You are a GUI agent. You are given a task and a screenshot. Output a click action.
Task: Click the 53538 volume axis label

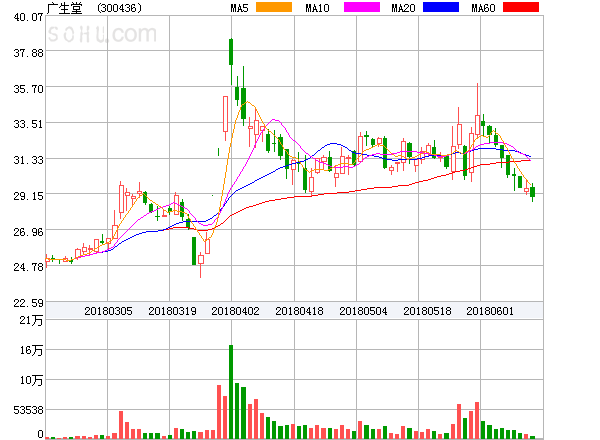pyautogui.click(x=28, y=411)
